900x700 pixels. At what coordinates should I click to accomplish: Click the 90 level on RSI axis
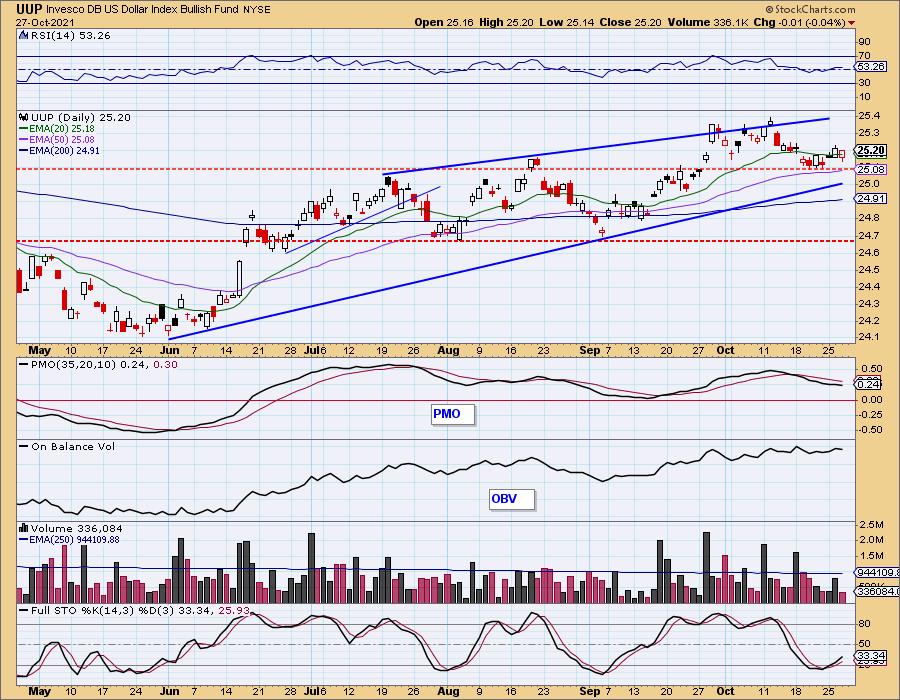(865, 42)
